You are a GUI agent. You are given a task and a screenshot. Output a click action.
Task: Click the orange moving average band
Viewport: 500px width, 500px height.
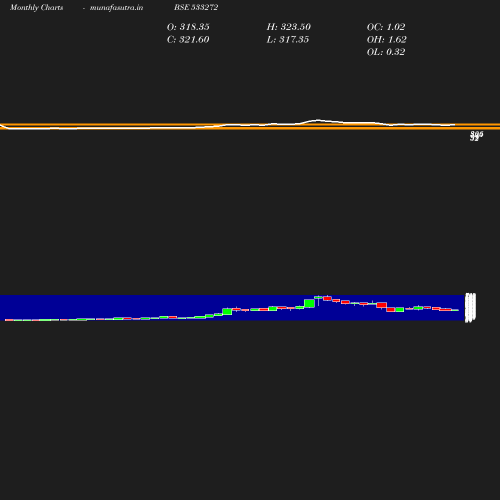(250, 126)
